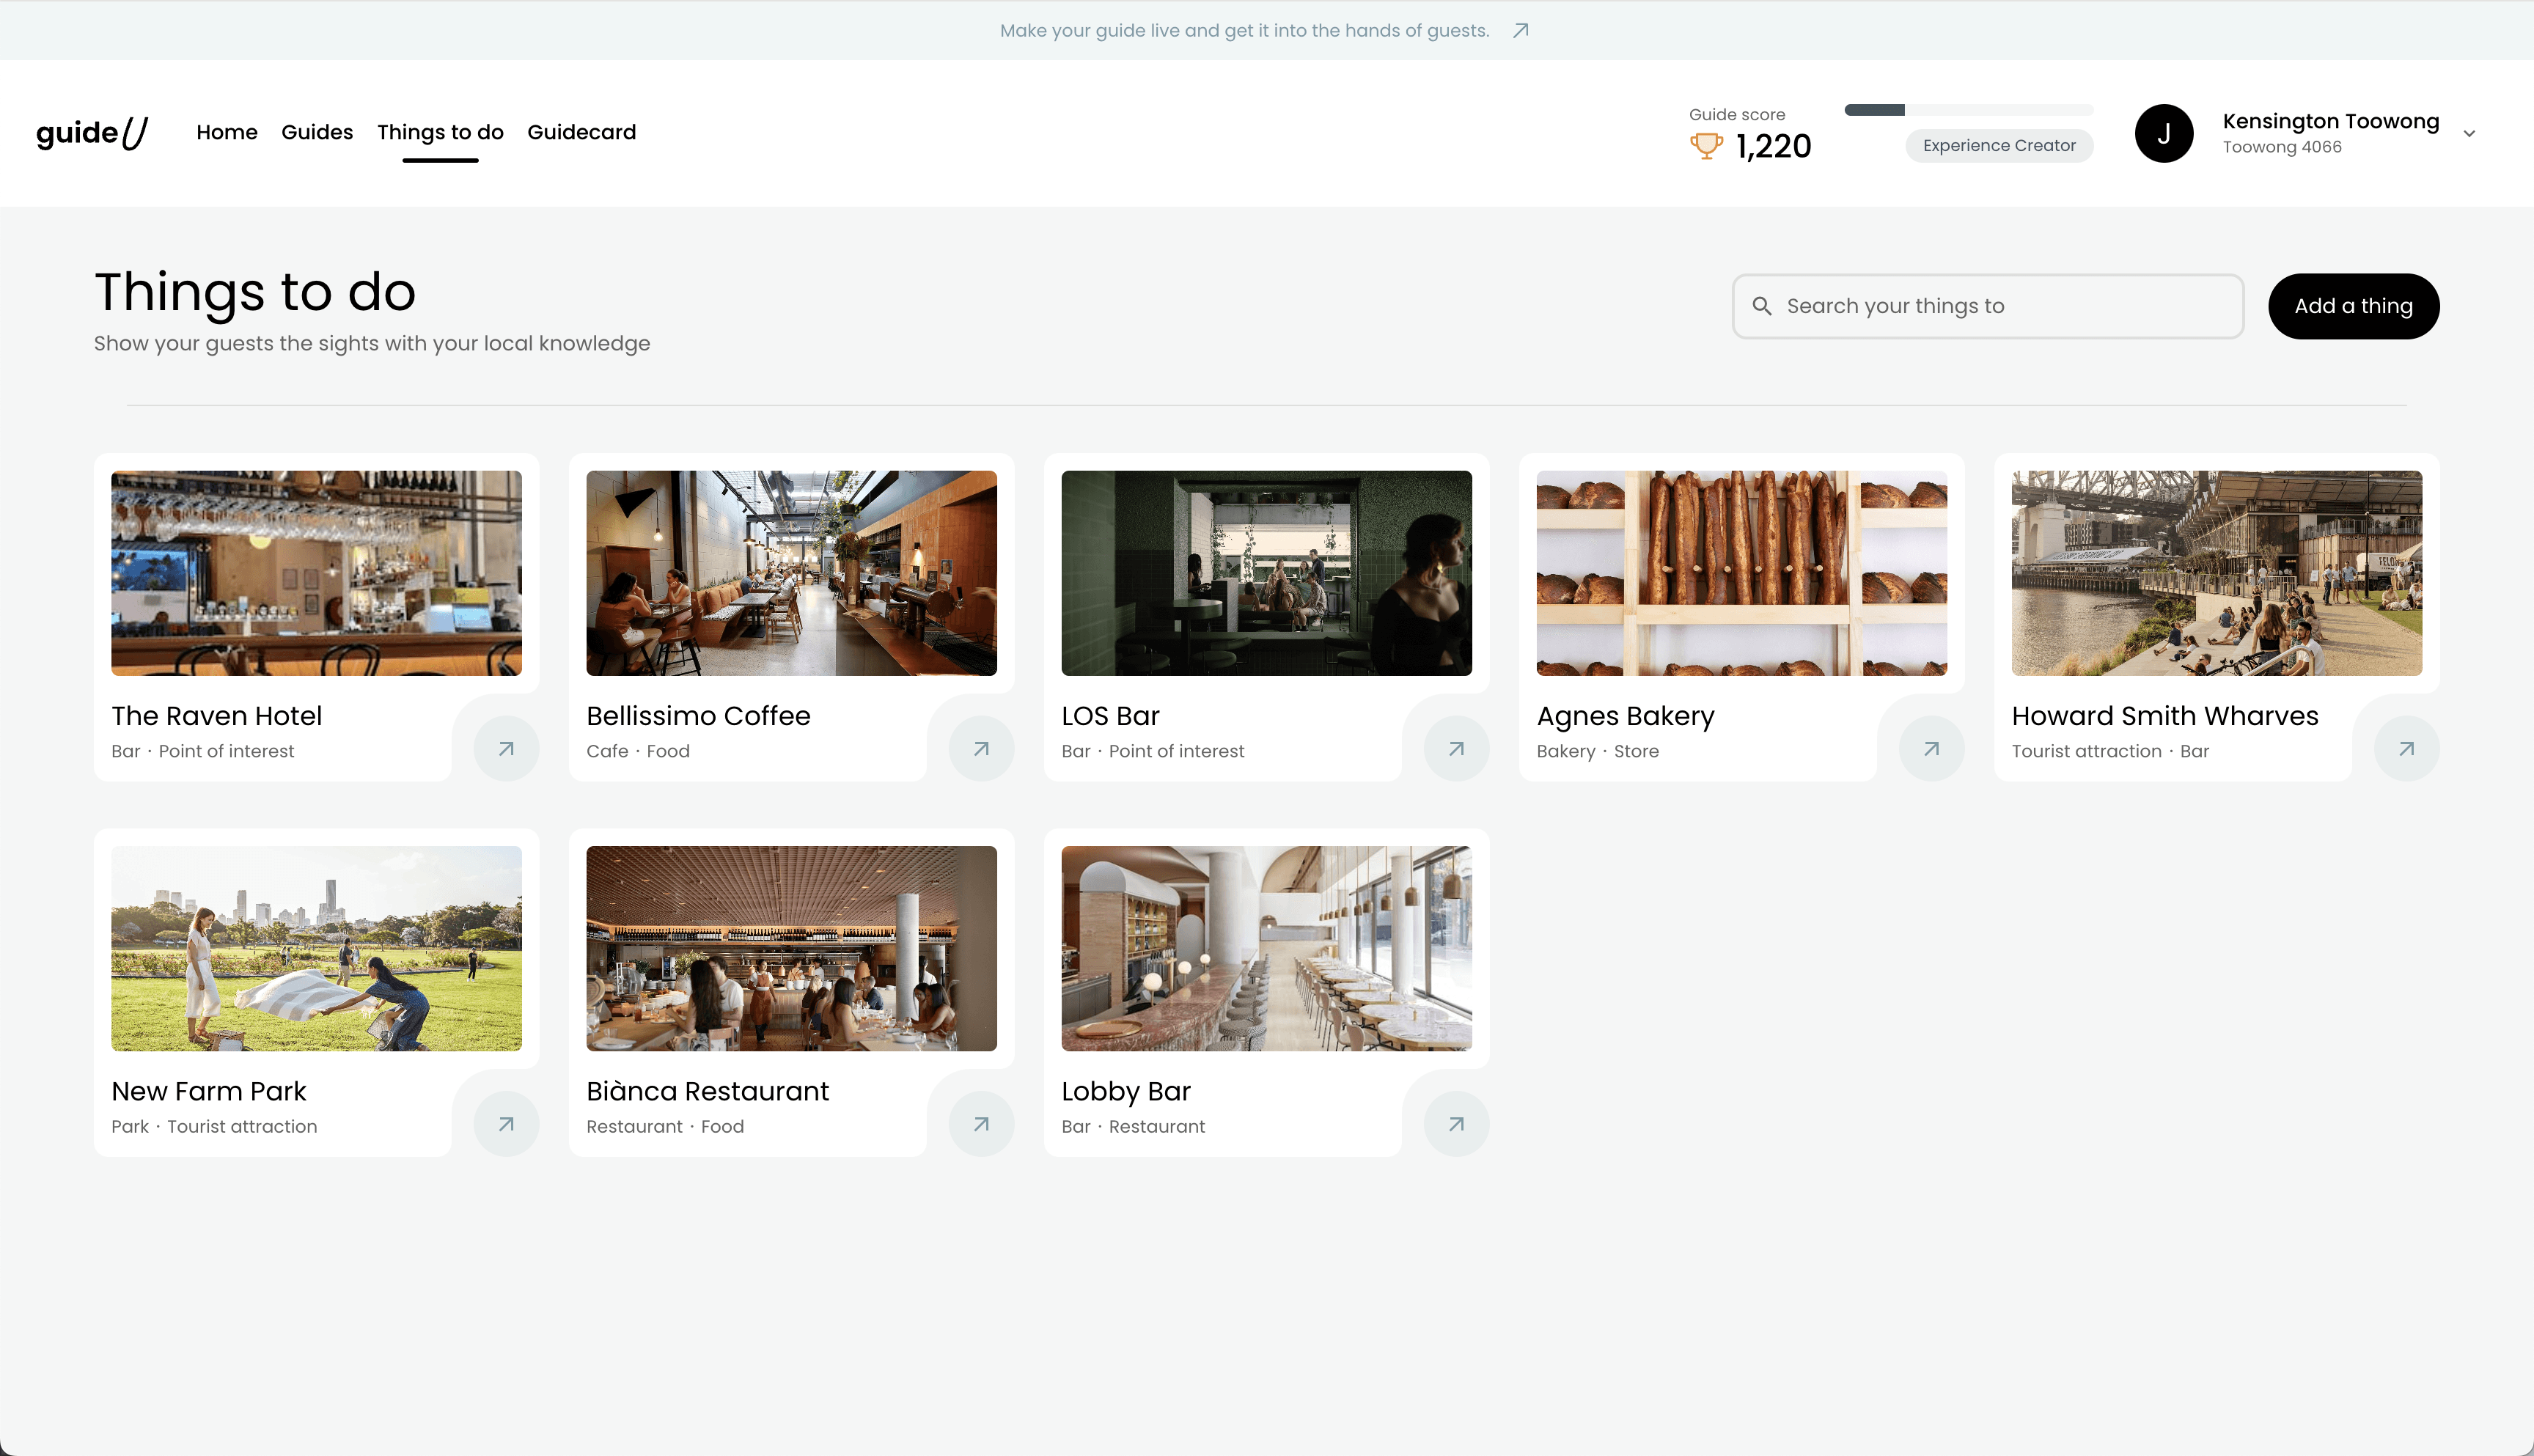Open LOS Bar arrow icon
Screen dimensions: 2534x1456
(x=1456, y=748)
